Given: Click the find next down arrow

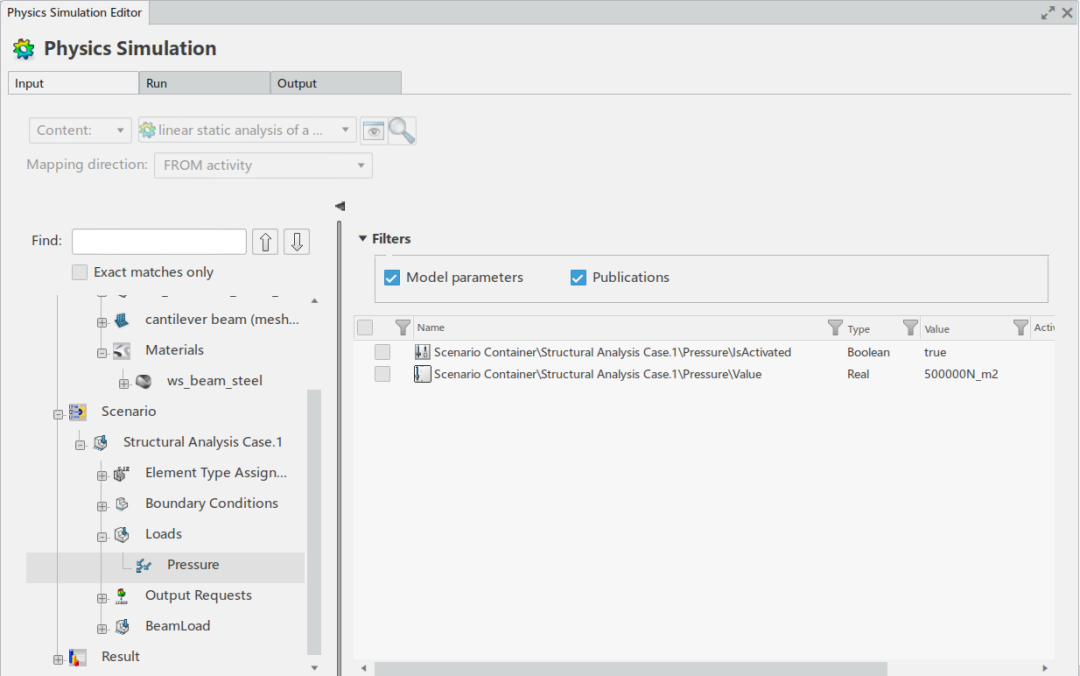Looking at the screenshot, I should point(296,242).
